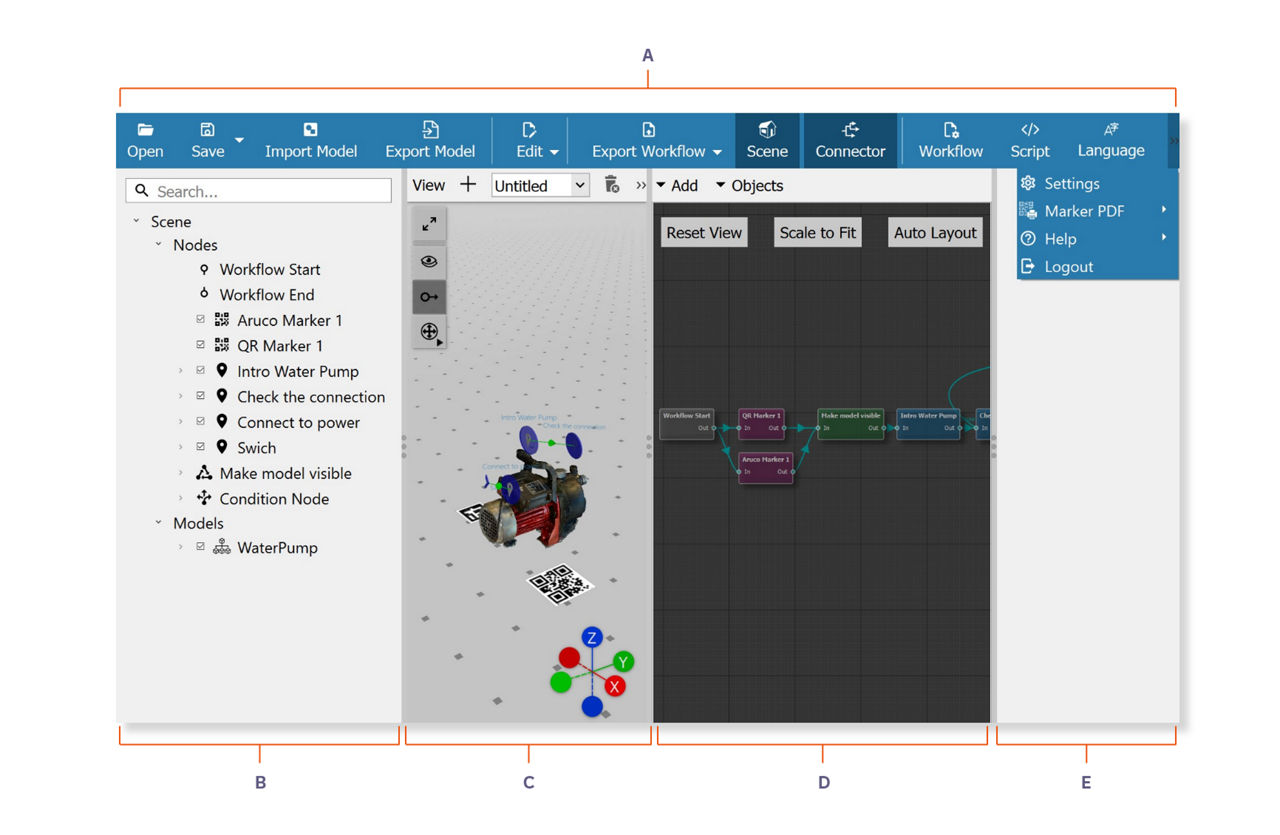
Task: Open the Untitled view combo box
Action: [540, 185]
